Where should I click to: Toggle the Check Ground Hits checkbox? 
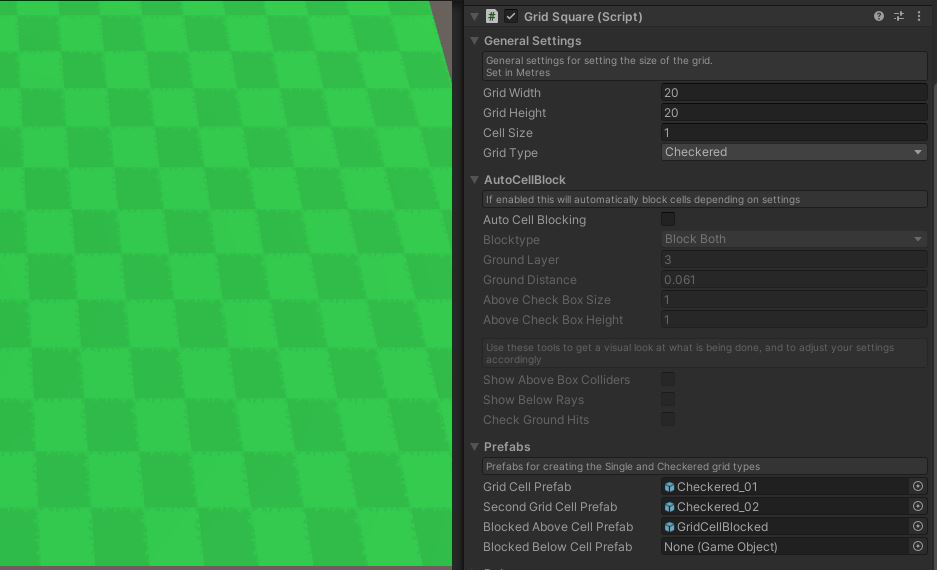[668, 419]
